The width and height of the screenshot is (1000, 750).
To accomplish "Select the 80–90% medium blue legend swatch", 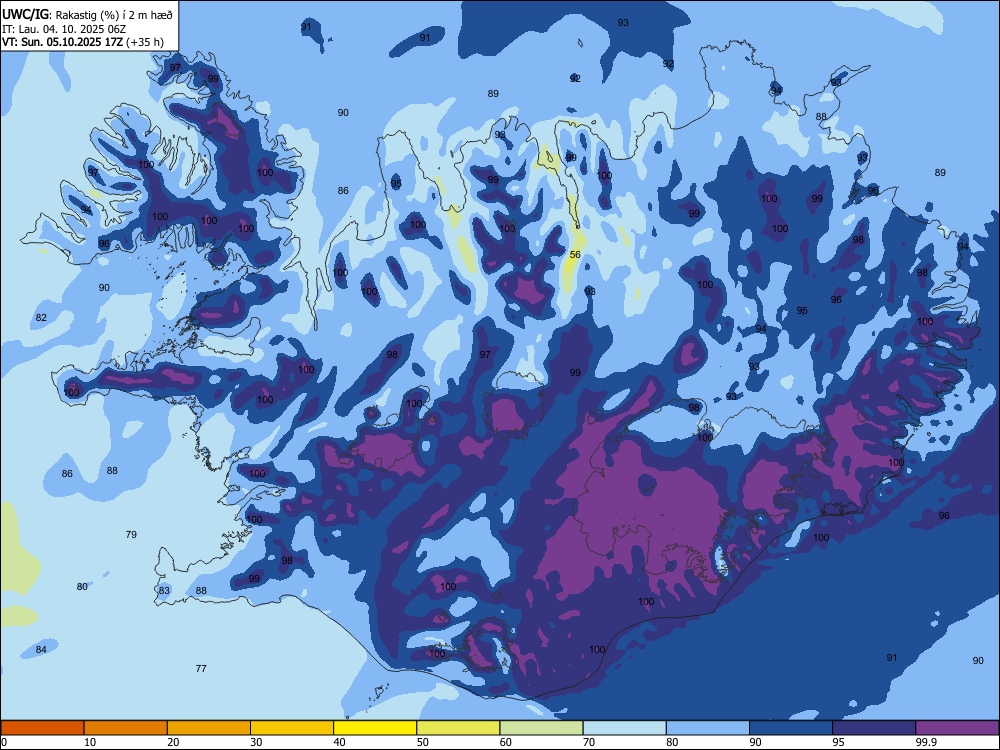I will click(x=708, y=728).
